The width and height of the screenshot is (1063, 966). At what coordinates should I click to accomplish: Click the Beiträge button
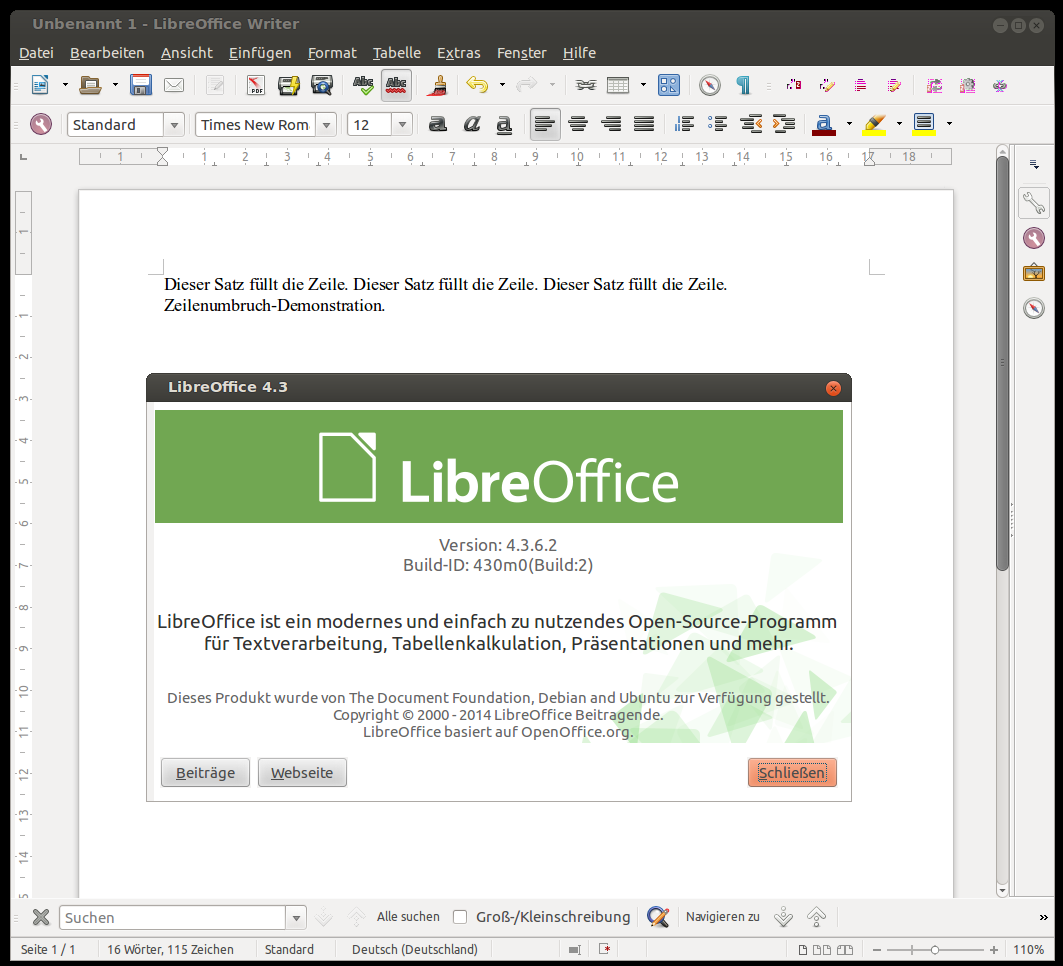tap(205, 773)
